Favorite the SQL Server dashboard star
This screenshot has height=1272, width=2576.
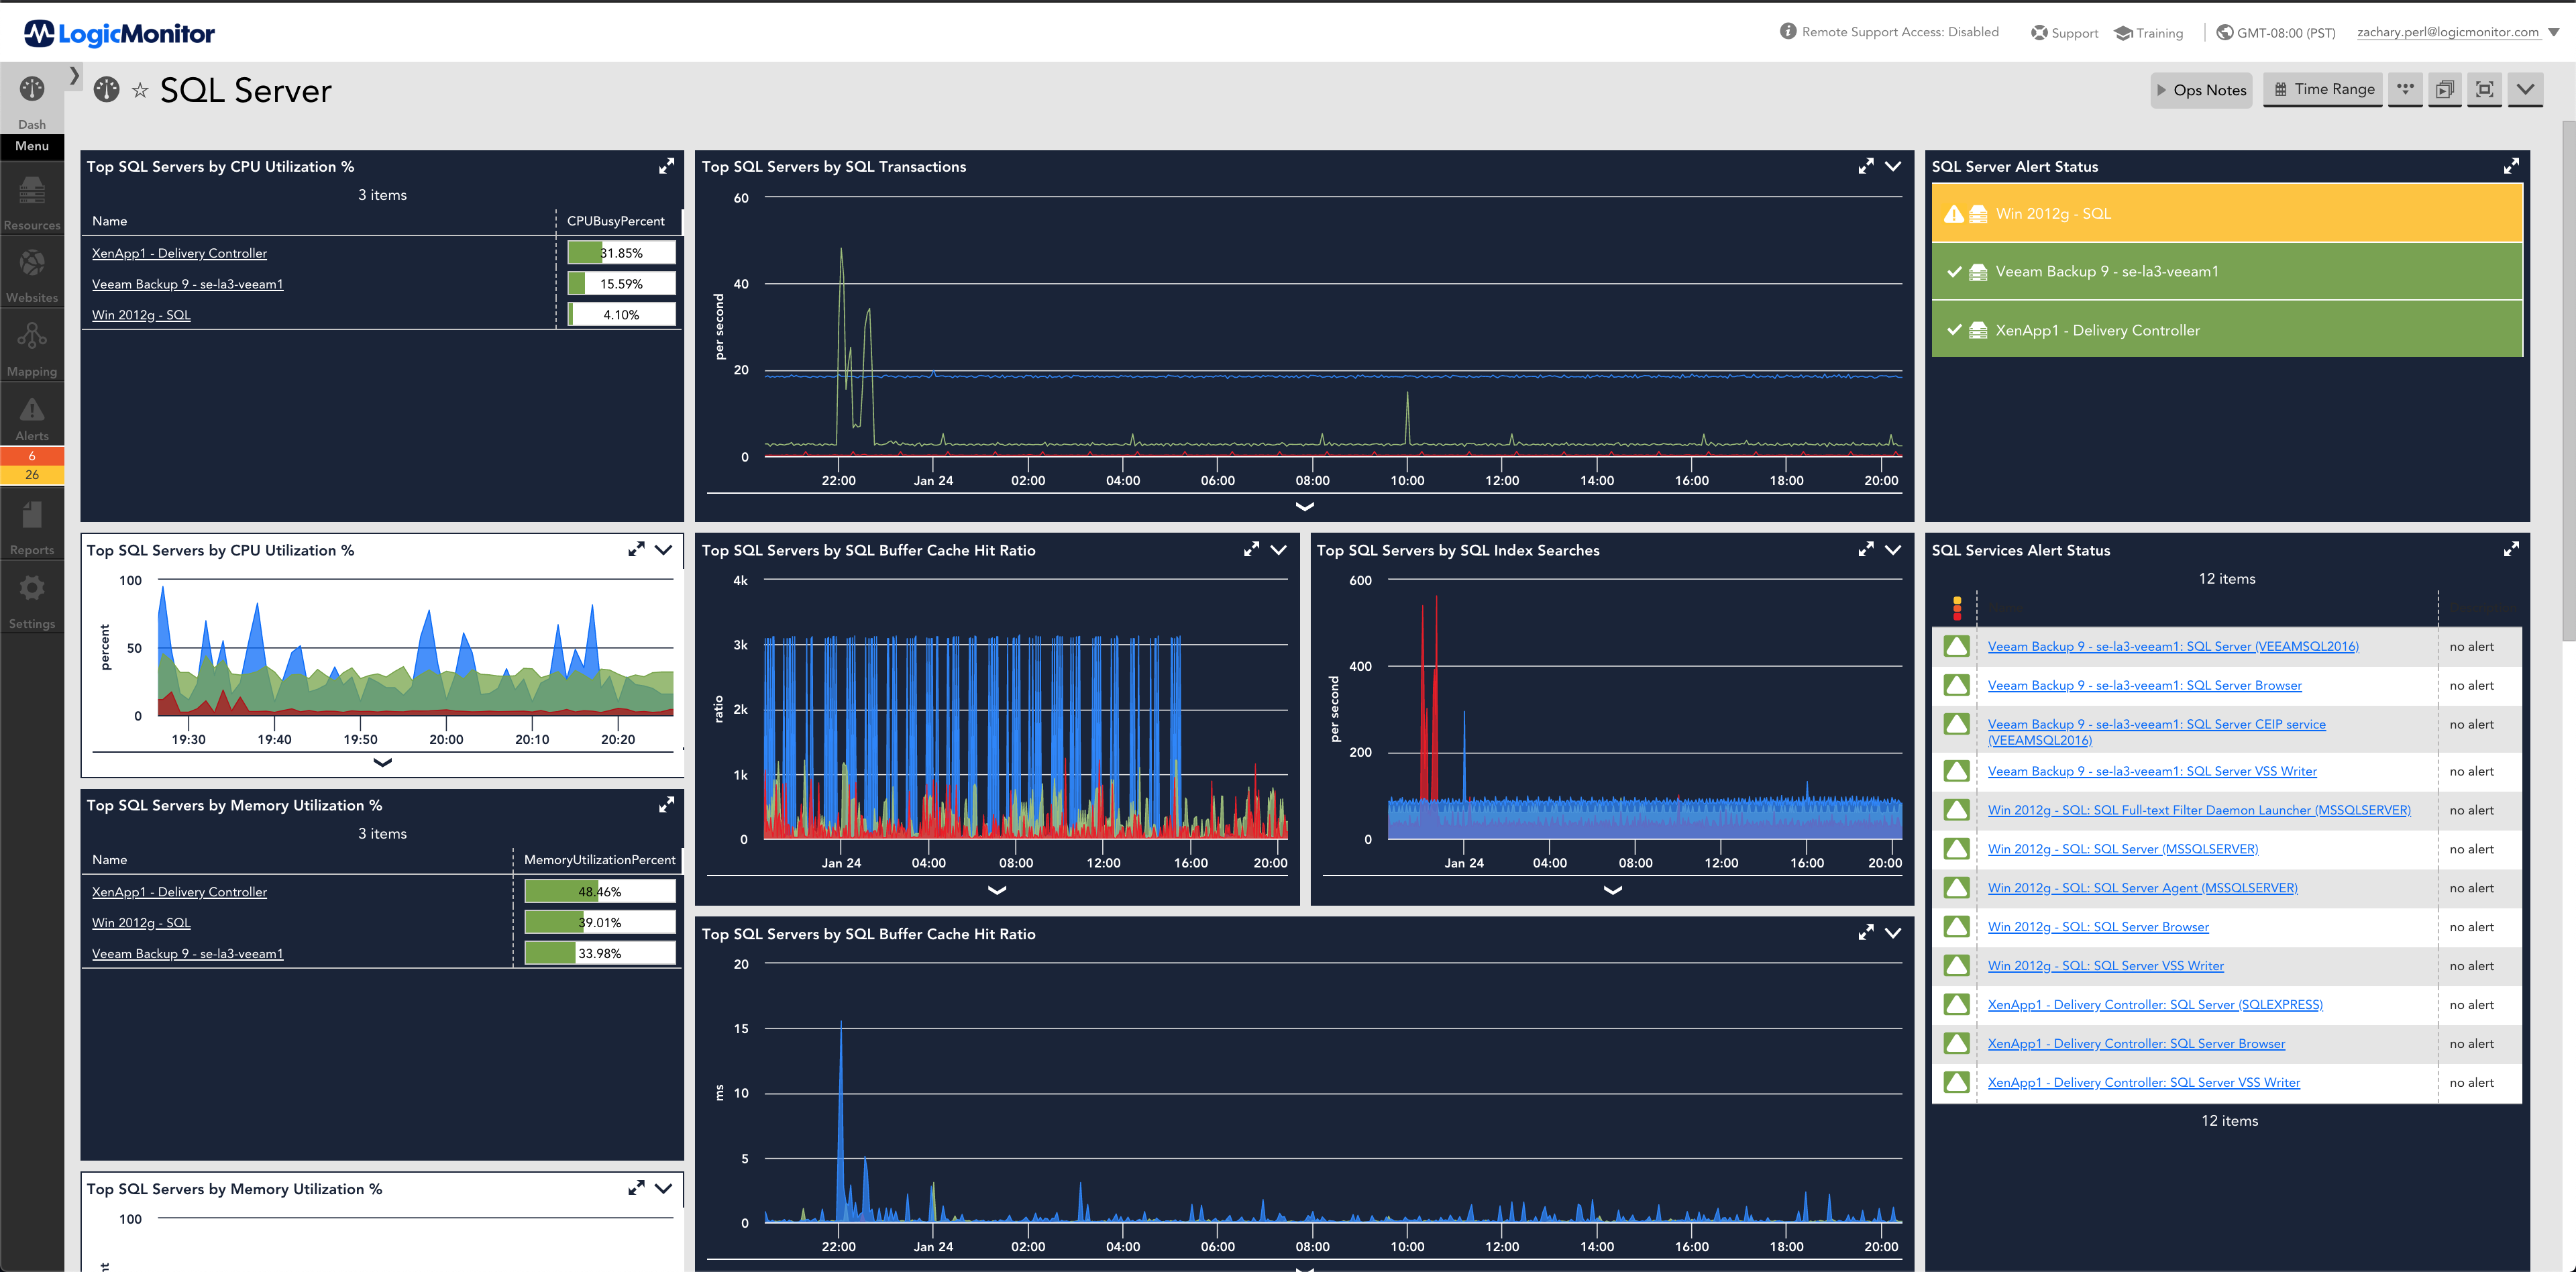(x=140, y=91)
